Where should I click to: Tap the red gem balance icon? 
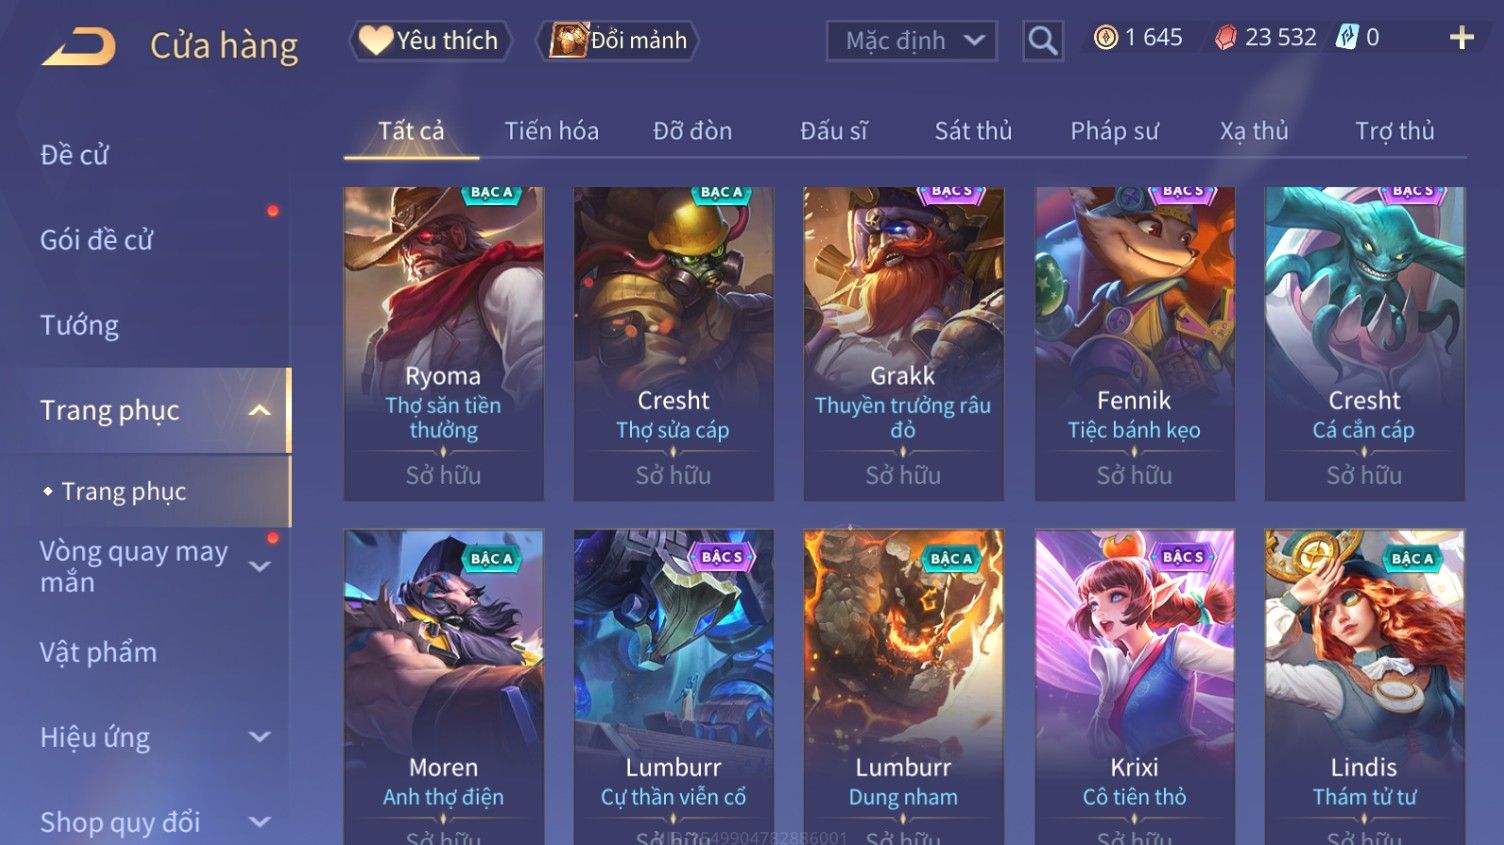point(1226,38)
